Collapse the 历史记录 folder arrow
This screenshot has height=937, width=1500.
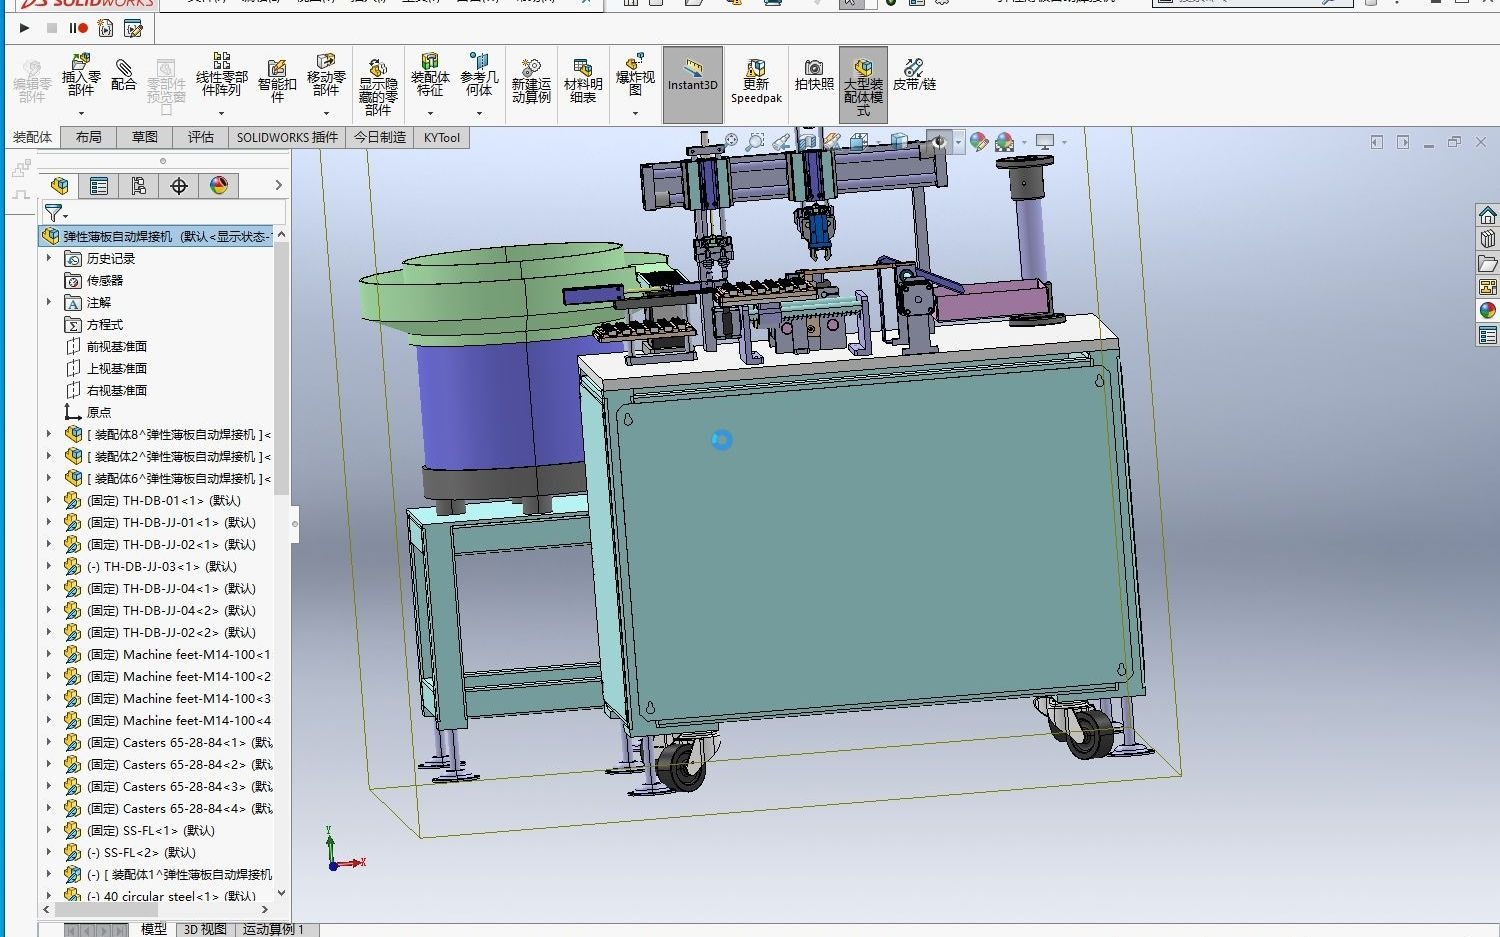(x=49, y=257)
